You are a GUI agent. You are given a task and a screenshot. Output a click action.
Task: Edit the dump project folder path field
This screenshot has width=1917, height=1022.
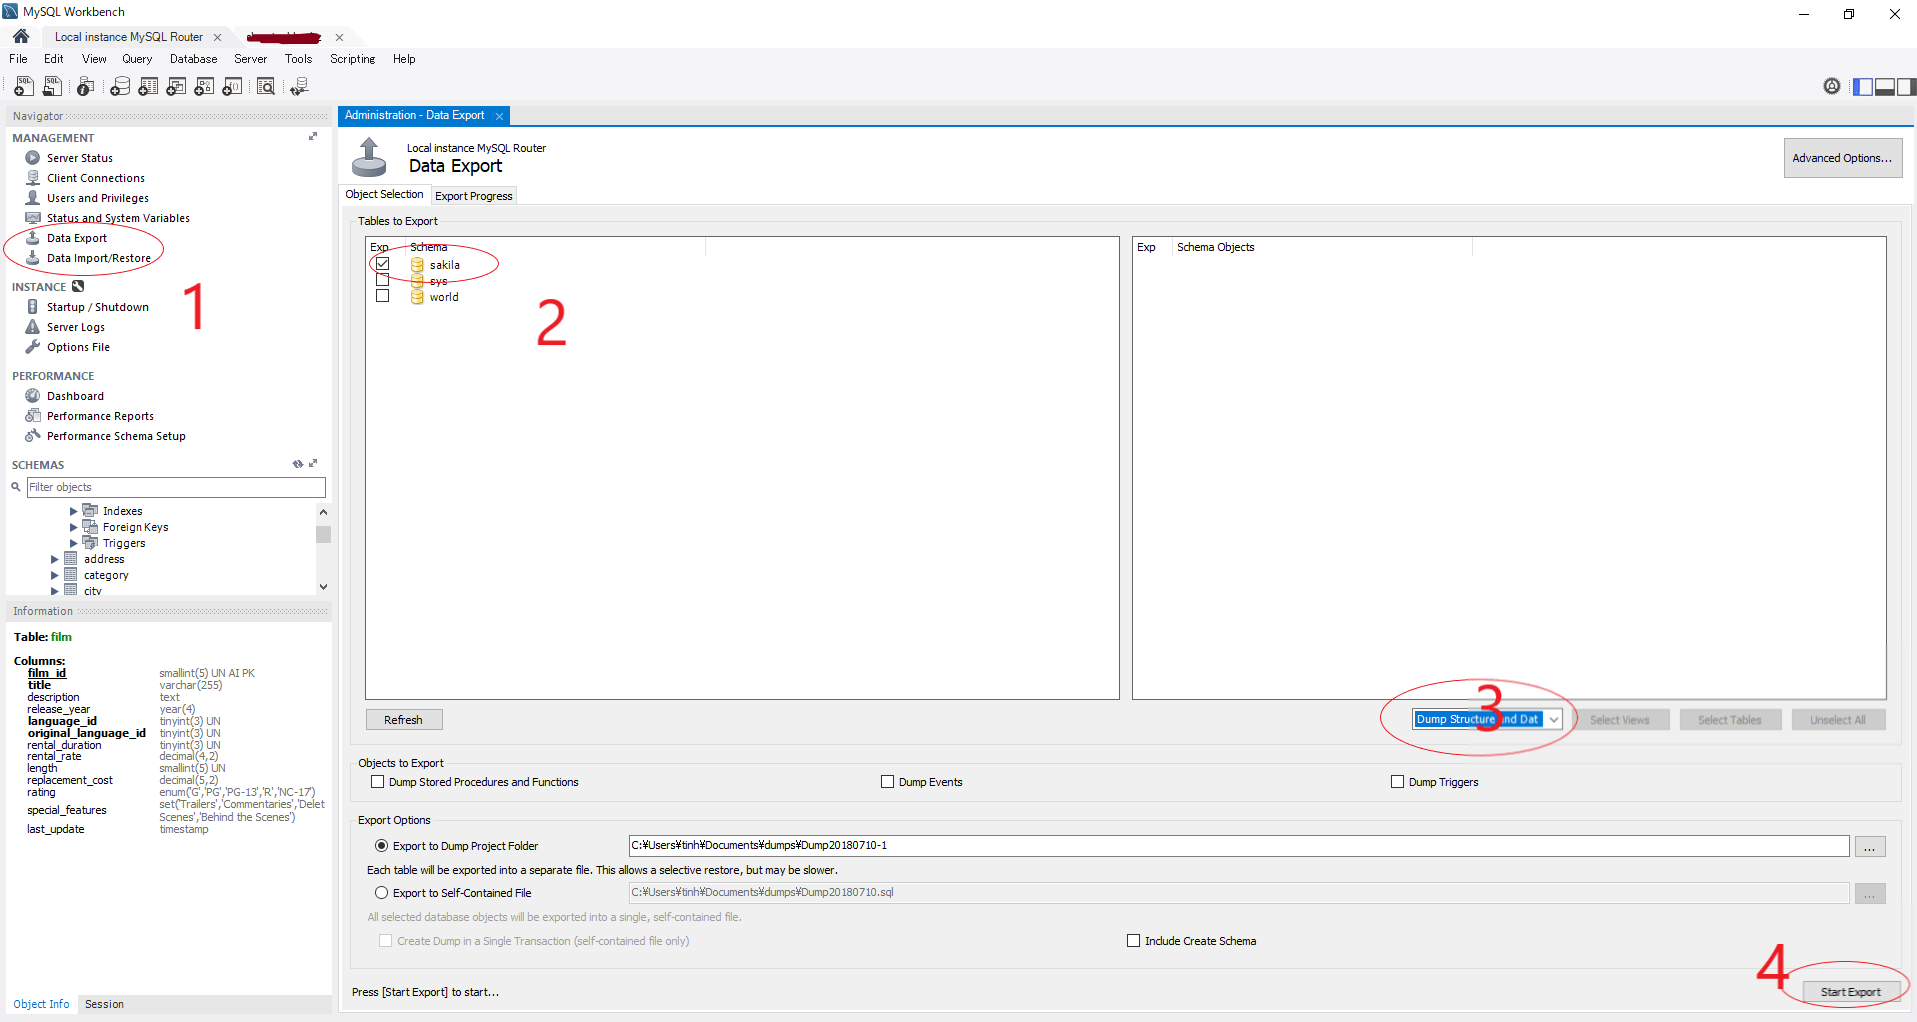1239,846
